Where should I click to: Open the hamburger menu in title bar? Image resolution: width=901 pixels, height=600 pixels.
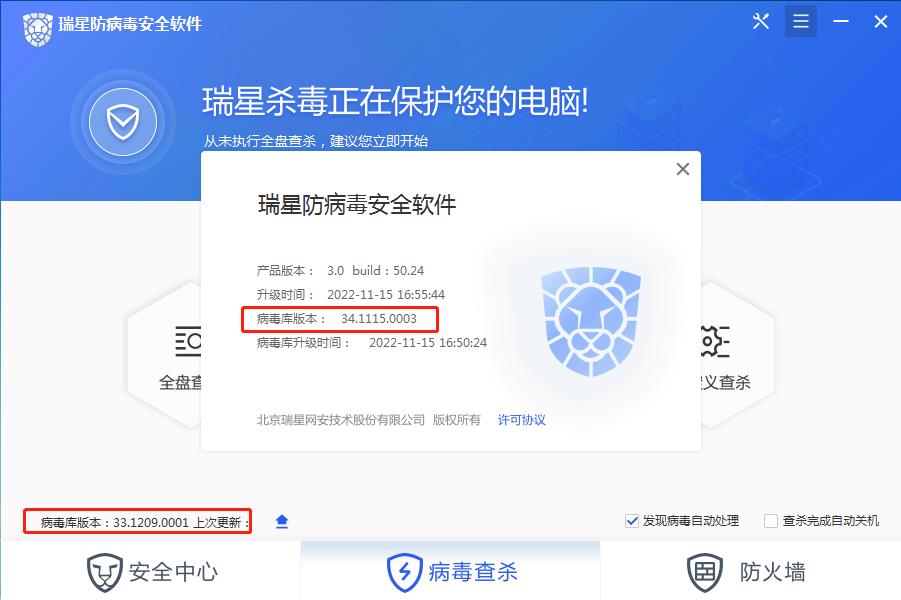coord(800,22)
